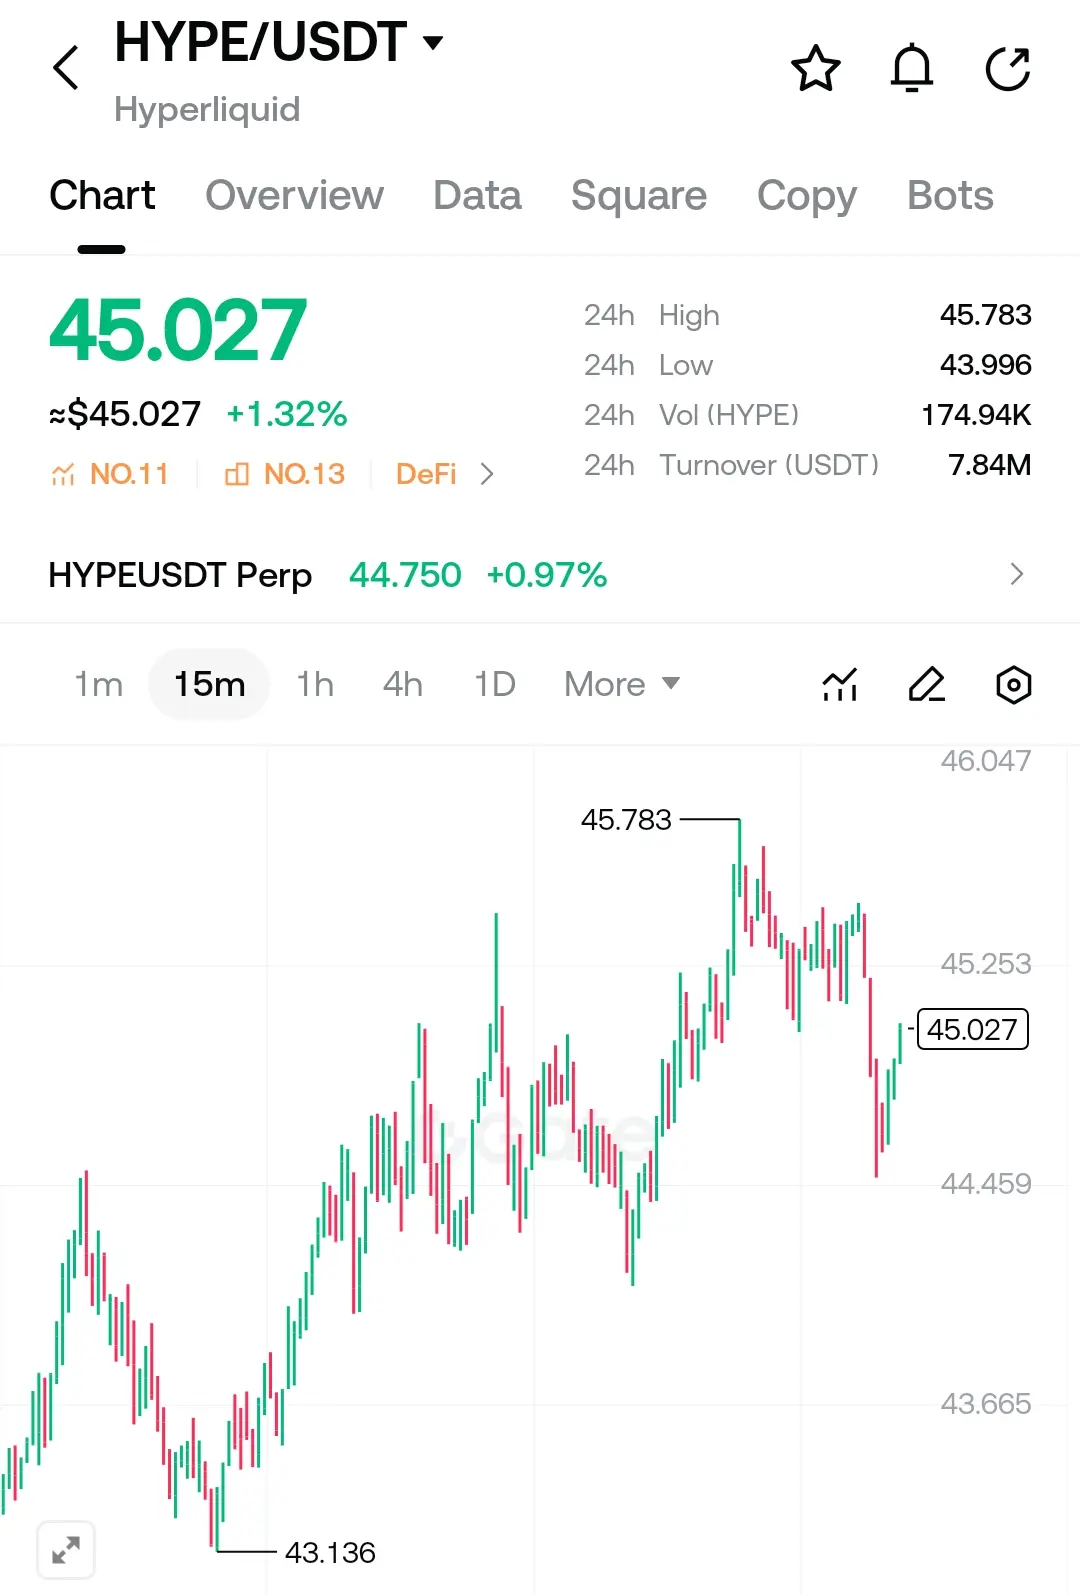The image size is (1080, 1595).
Task: Tap the 24h Vol value 174.94K
Action: tap(976, 415)
